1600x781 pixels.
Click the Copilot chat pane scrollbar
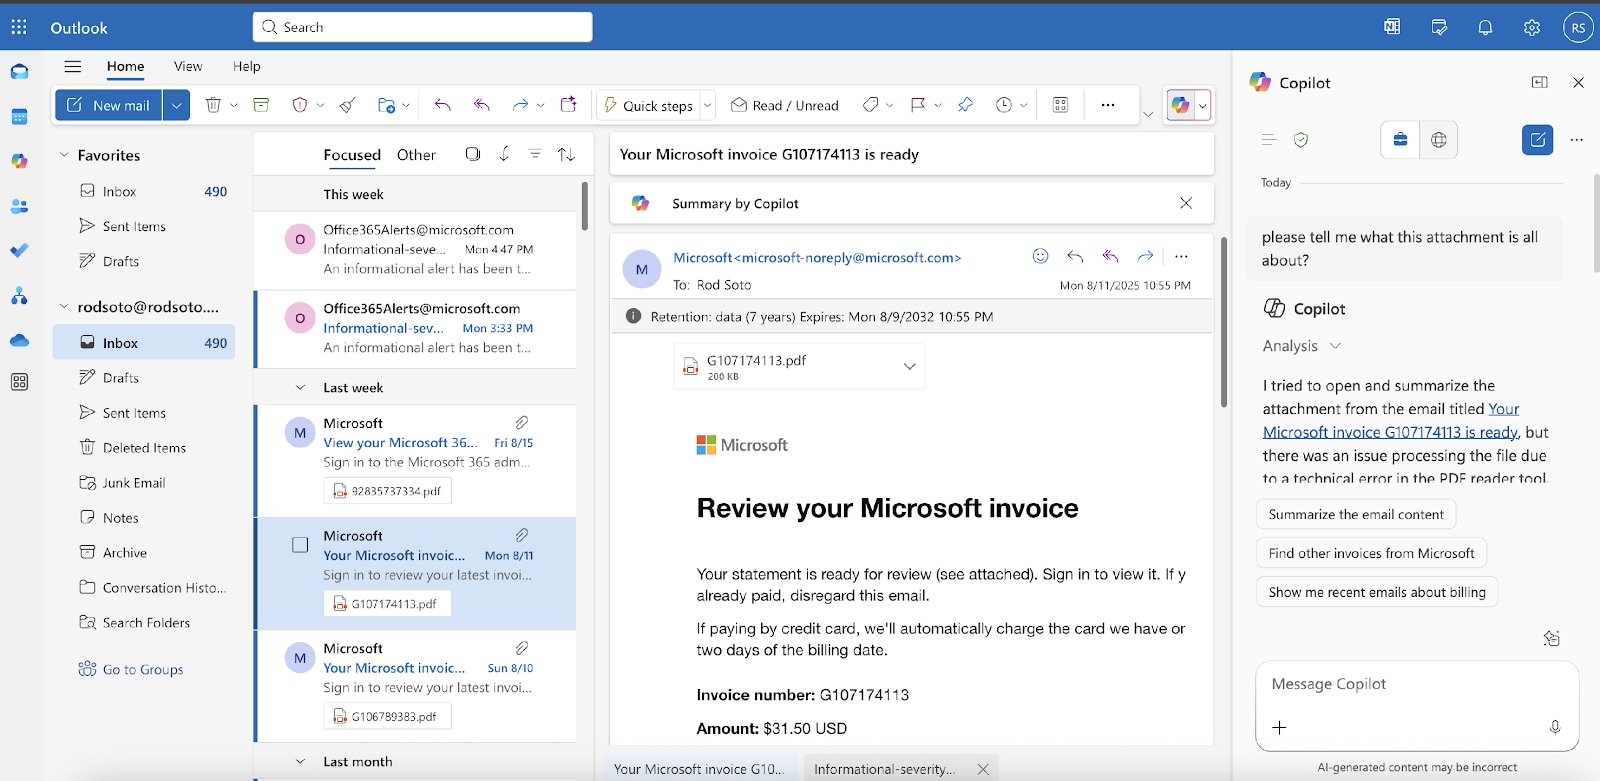[1596, 223]
